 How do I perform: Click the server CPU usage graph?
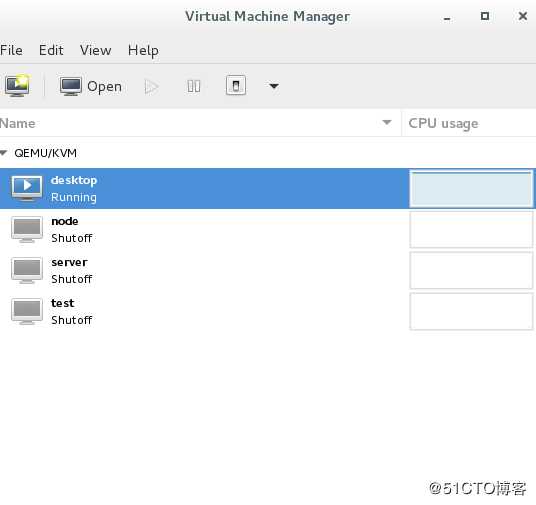[x=471, y=270]
